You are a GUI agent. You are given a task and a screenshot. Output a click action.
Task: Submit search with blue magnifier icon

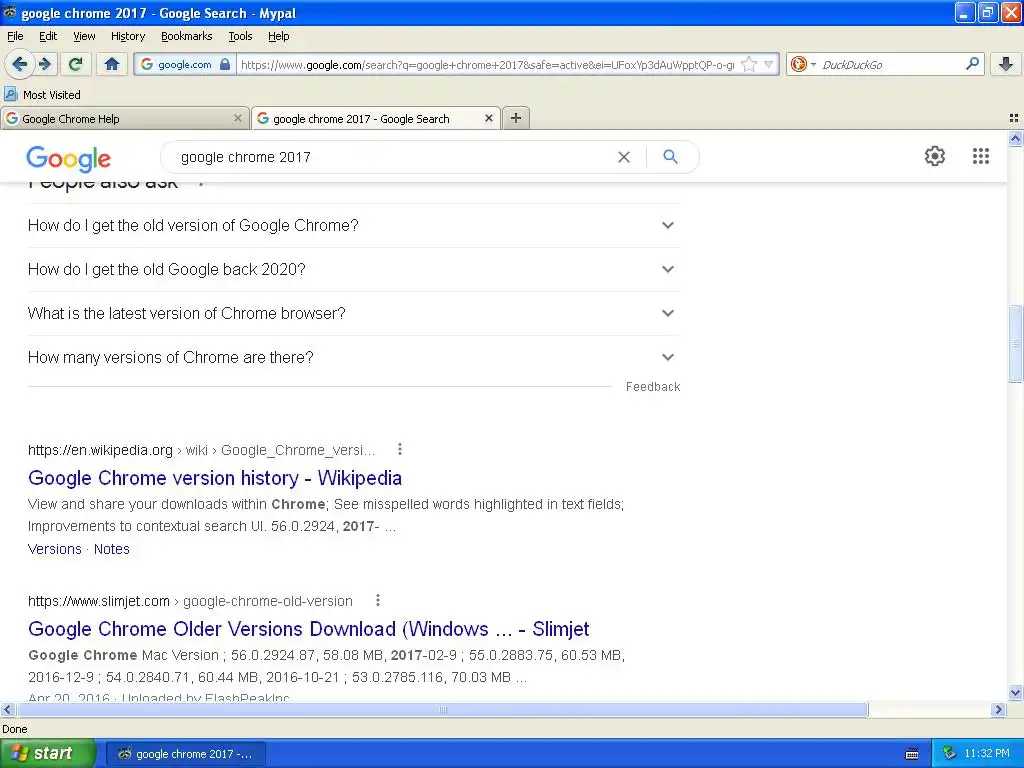coord(670,157)
